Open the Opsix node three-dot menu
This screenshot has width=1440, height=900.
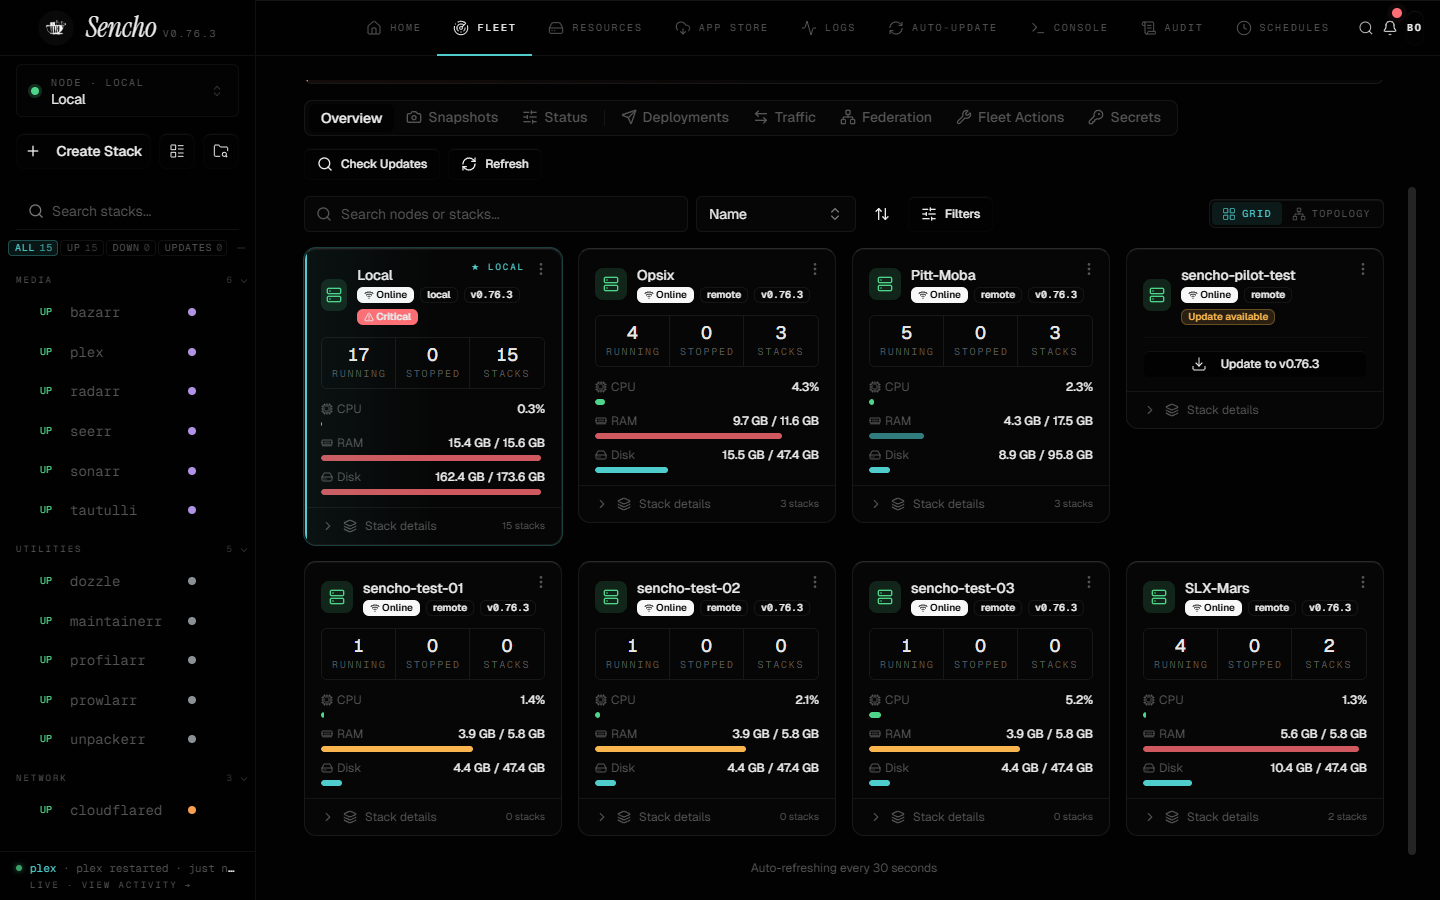click(815, 269)
